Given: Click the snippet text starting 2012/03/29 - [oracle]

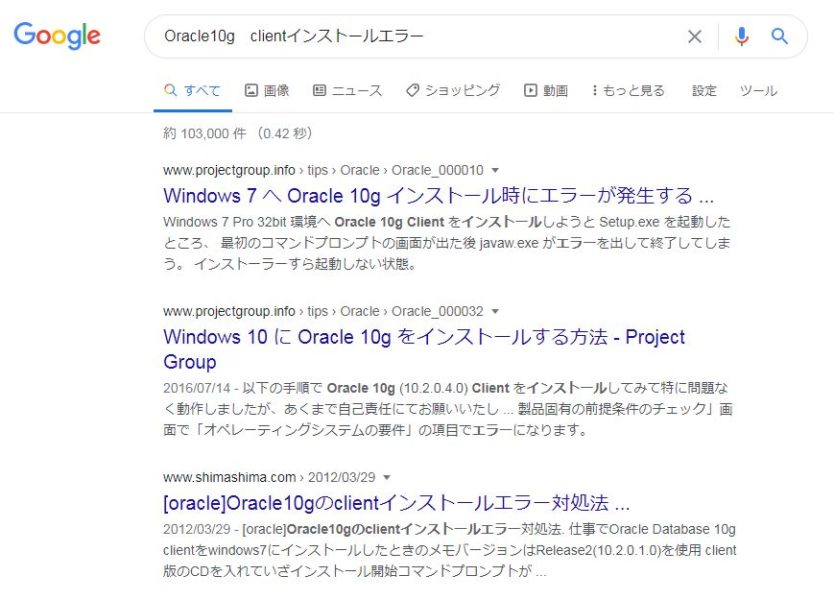Looking at the screenshot, I should point(449,550).
